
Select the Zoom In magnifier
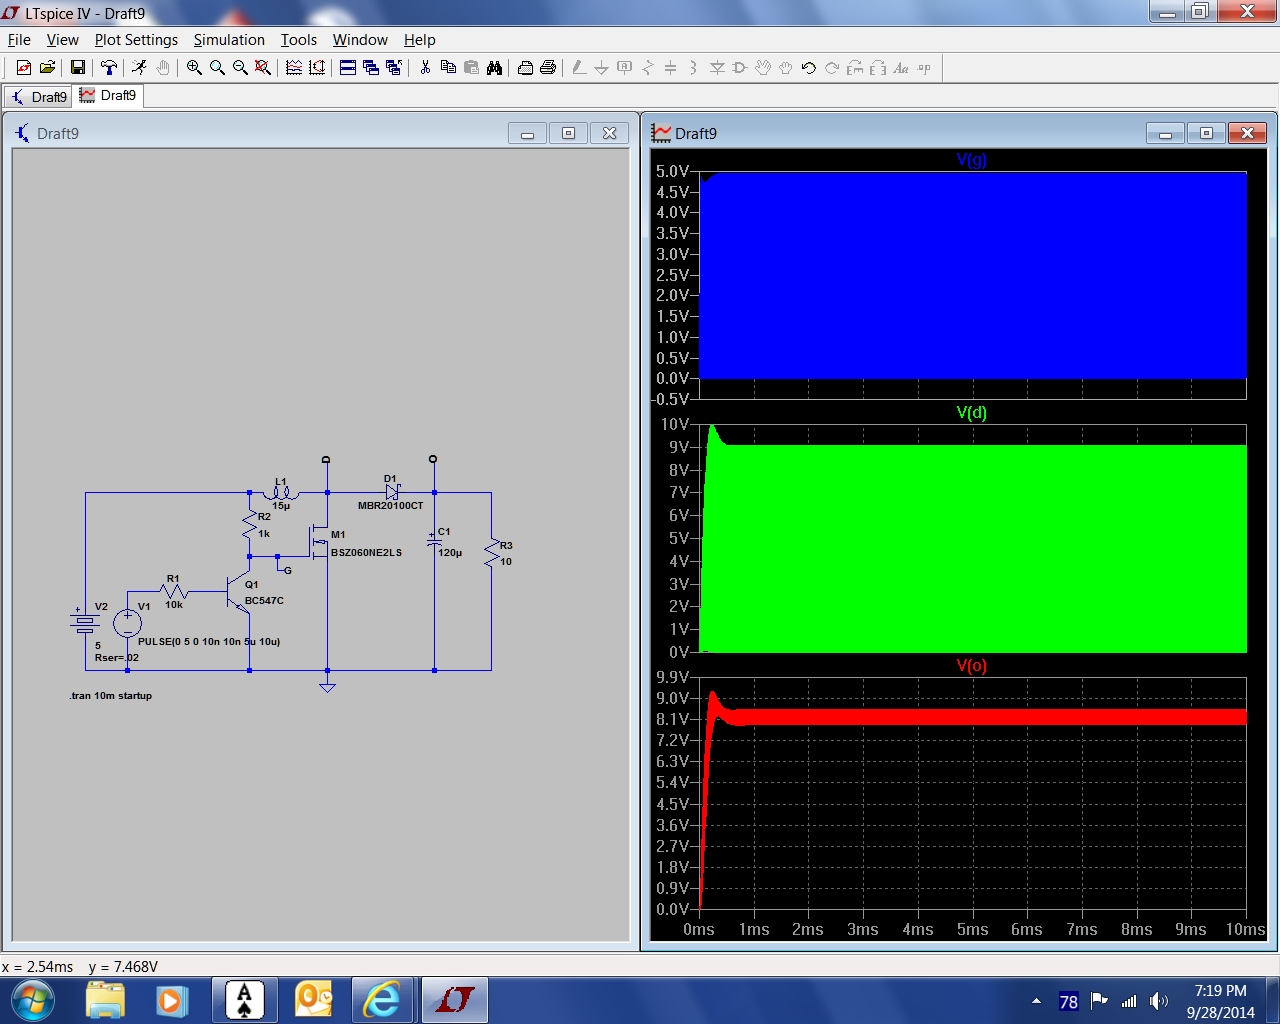(194, 68)
